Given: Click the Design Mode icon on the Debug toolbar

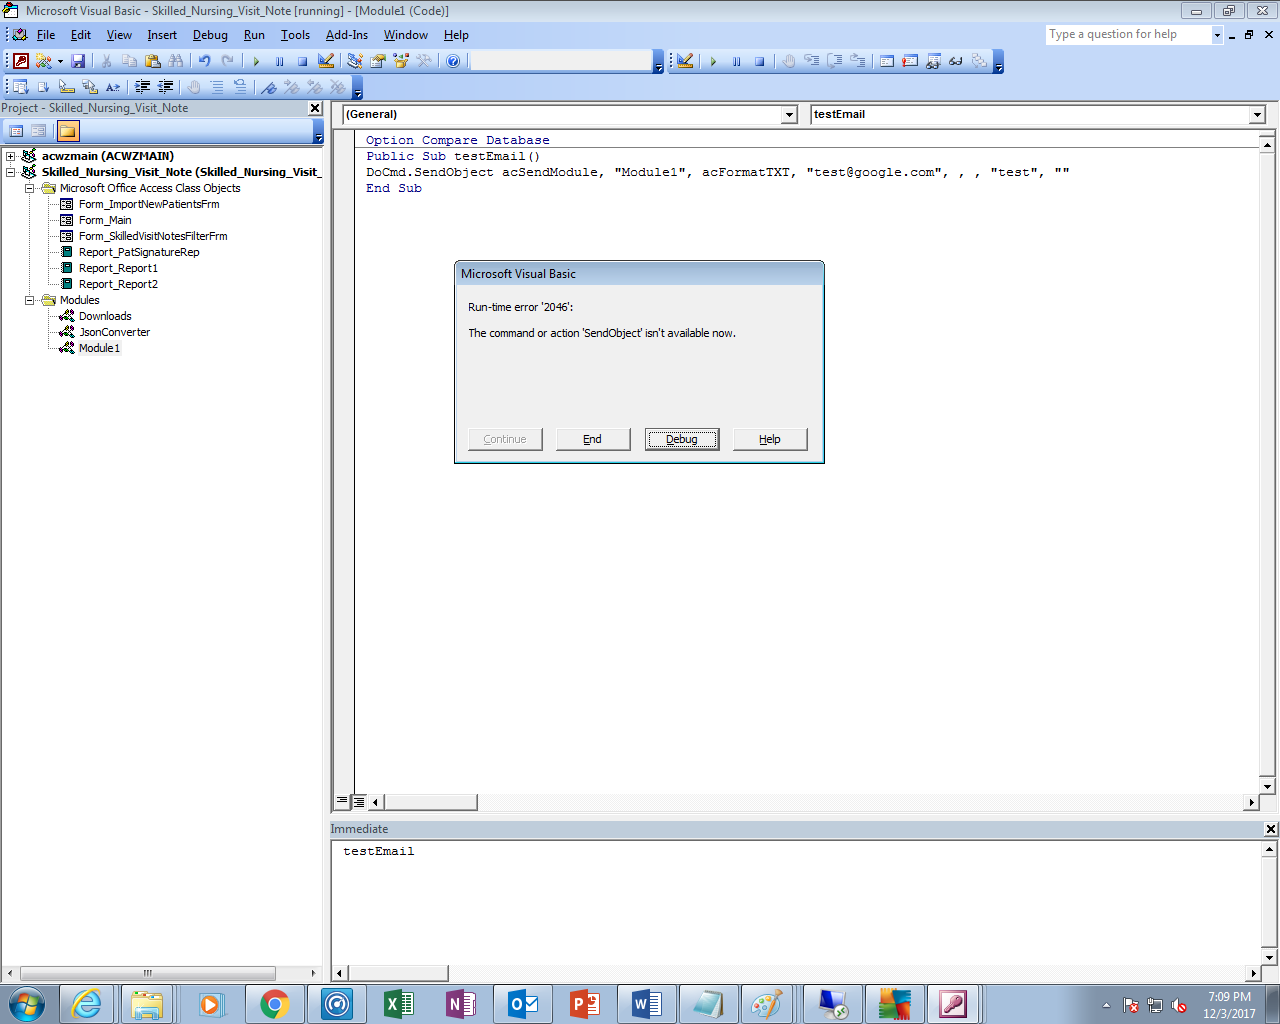Looking at the screenshot, I should (685, 61).
